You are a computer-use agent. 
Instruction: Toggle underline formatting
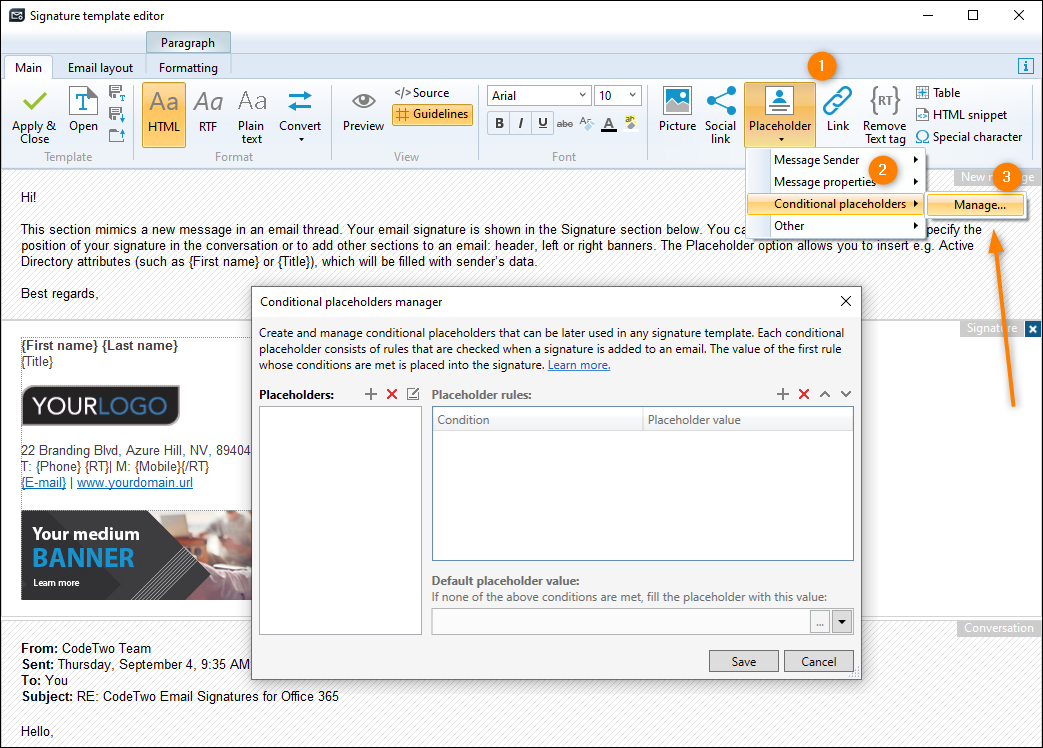click(x=543, y=123)
